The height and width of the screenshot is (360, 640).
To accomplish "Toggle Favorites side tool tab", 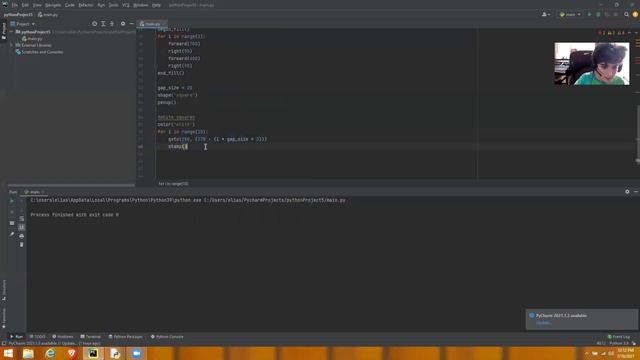I will point(4,318).
